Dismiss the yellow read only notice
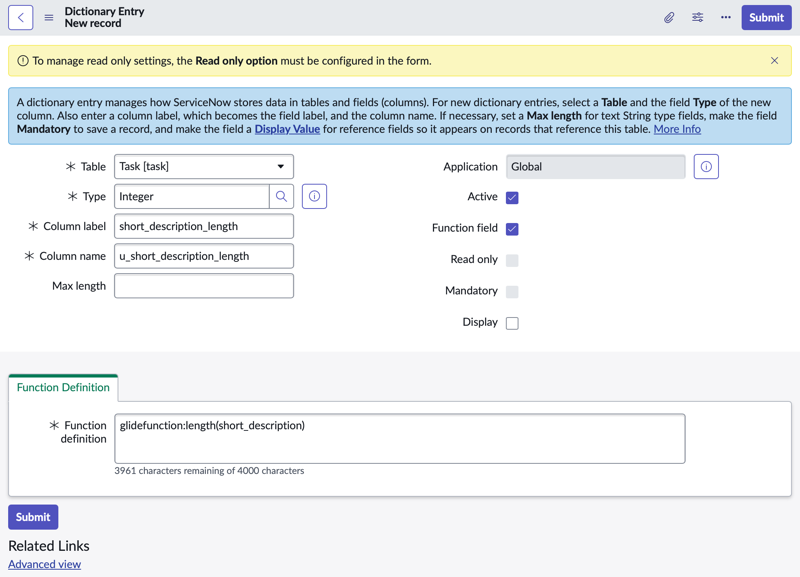The width and height of the screenshot is (800, 577). tap(774, 61)
